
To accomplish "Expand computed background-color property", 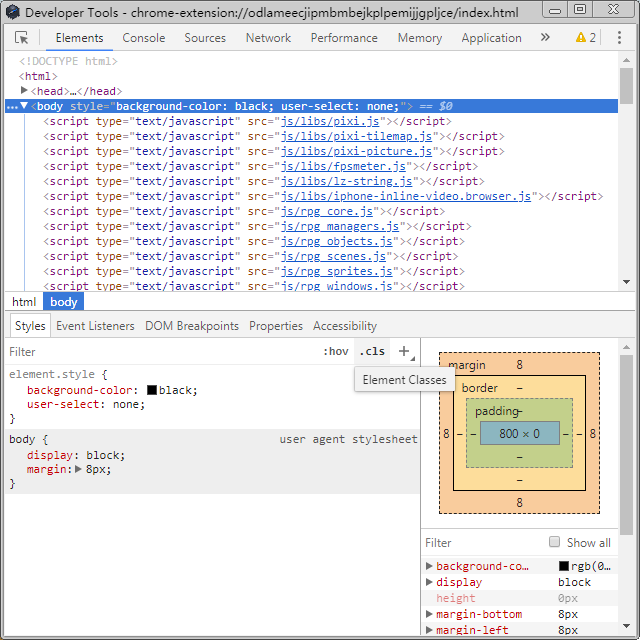I will [x=429, y=566].
